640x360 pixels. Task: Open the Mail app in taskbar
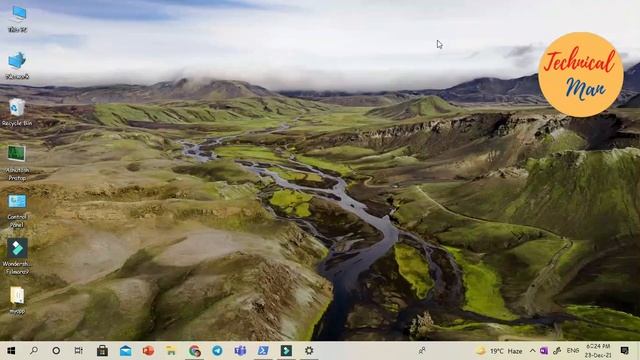coord(125,351)
